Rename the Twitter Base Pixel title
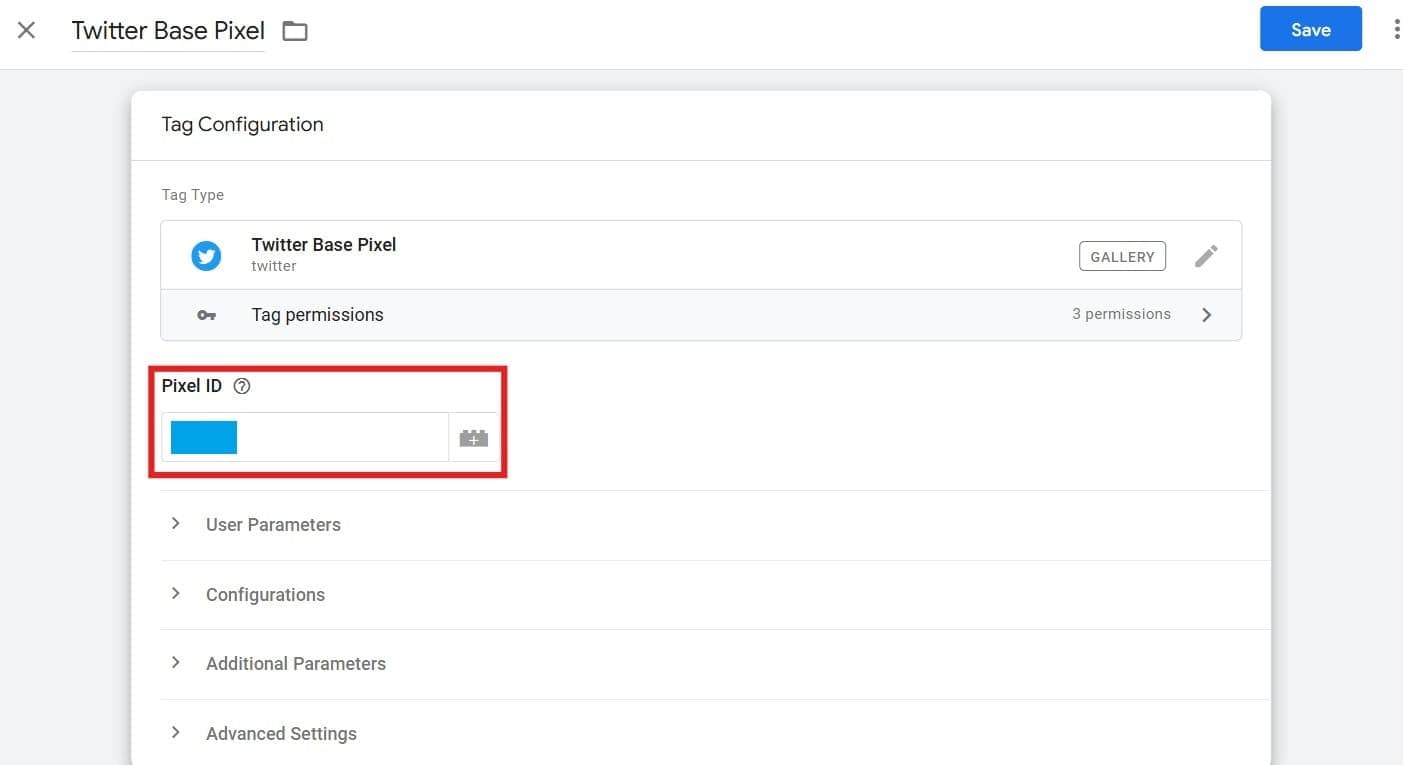This screenshot has width=1403, height=765. click(168, 30)
